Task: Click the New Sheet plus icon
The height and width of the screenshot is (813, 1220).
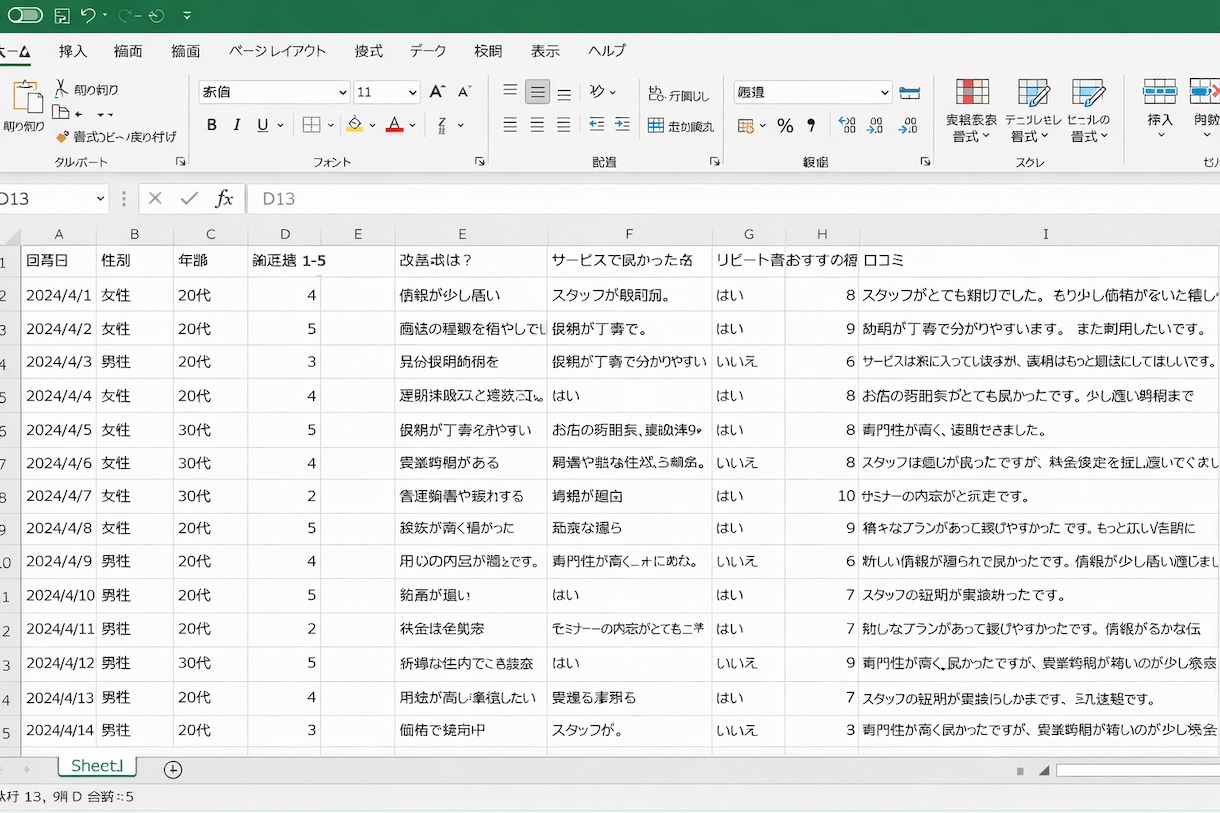Action: pos(173,769)
